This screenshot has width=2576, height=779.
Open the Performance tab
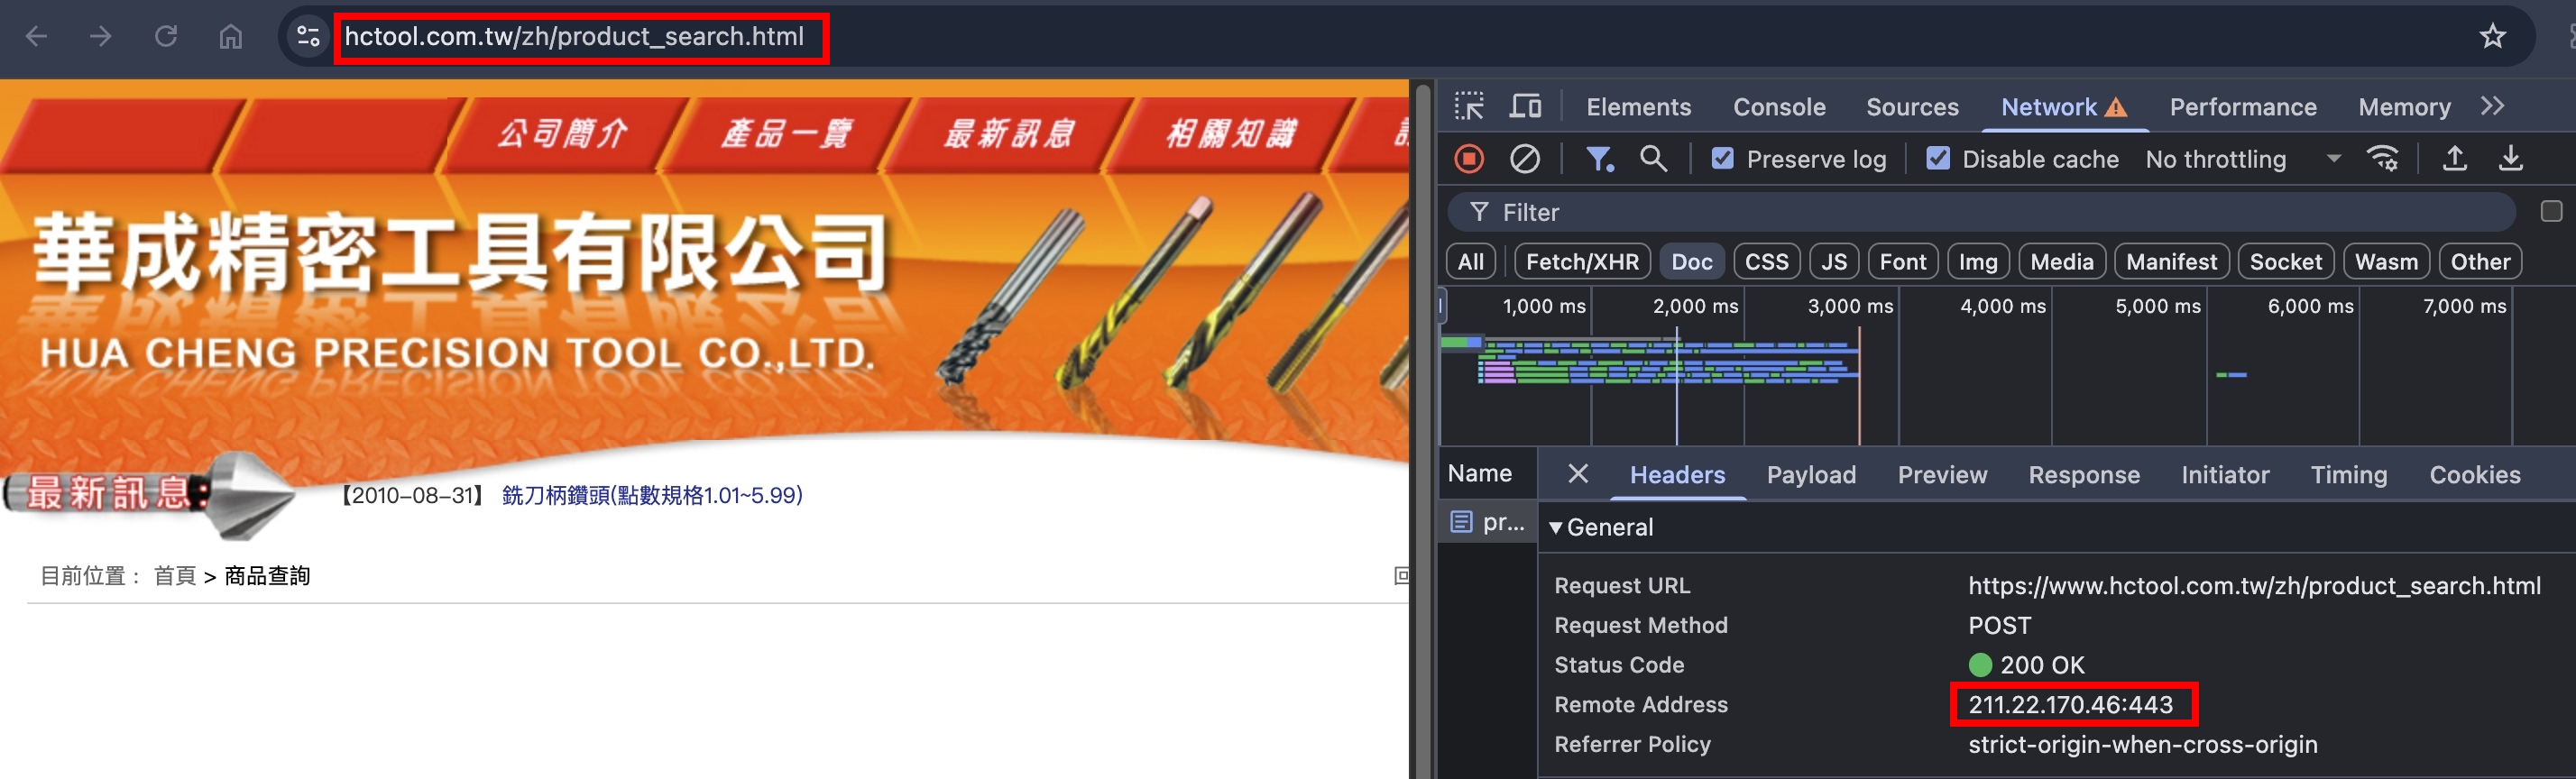pyautogui.click(x=2243, y=107)
